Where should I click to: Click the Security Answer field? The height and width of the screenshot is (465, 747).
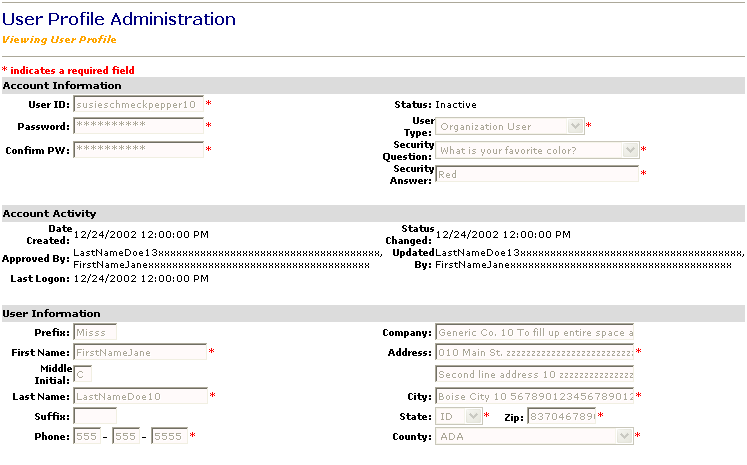(x=536, y=174)
